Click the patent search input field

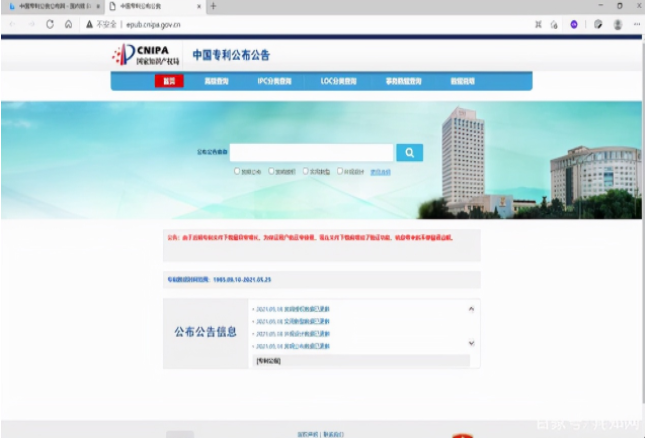311,152
